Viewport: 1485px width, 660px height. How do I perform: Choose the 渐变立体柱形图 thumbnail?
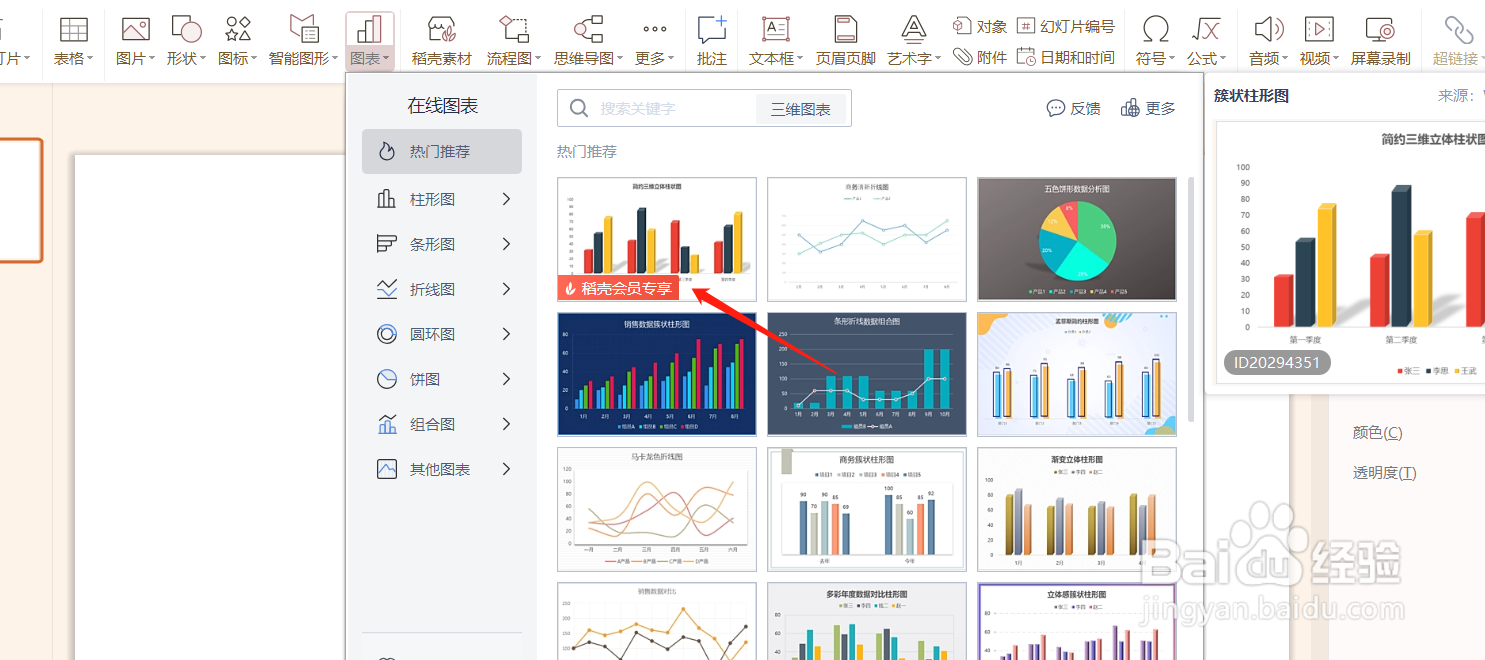point(1077,509)
